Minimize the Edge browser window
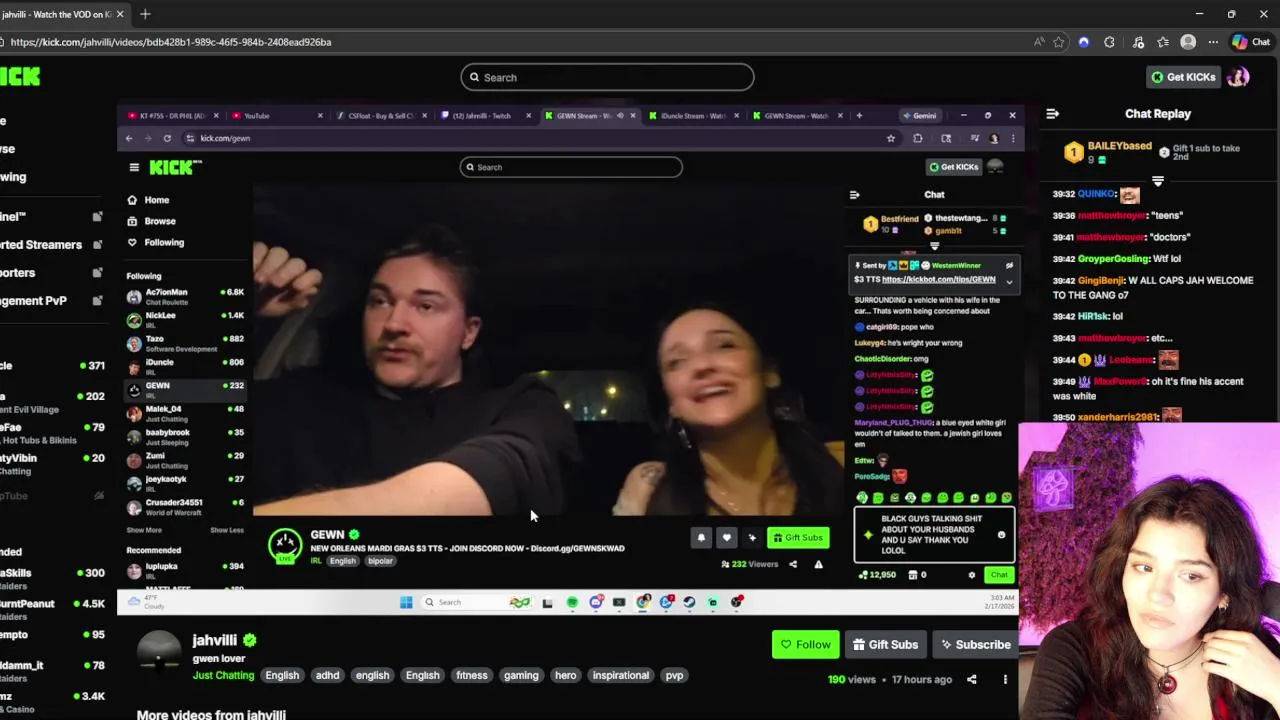 (x=1199, y=14)
